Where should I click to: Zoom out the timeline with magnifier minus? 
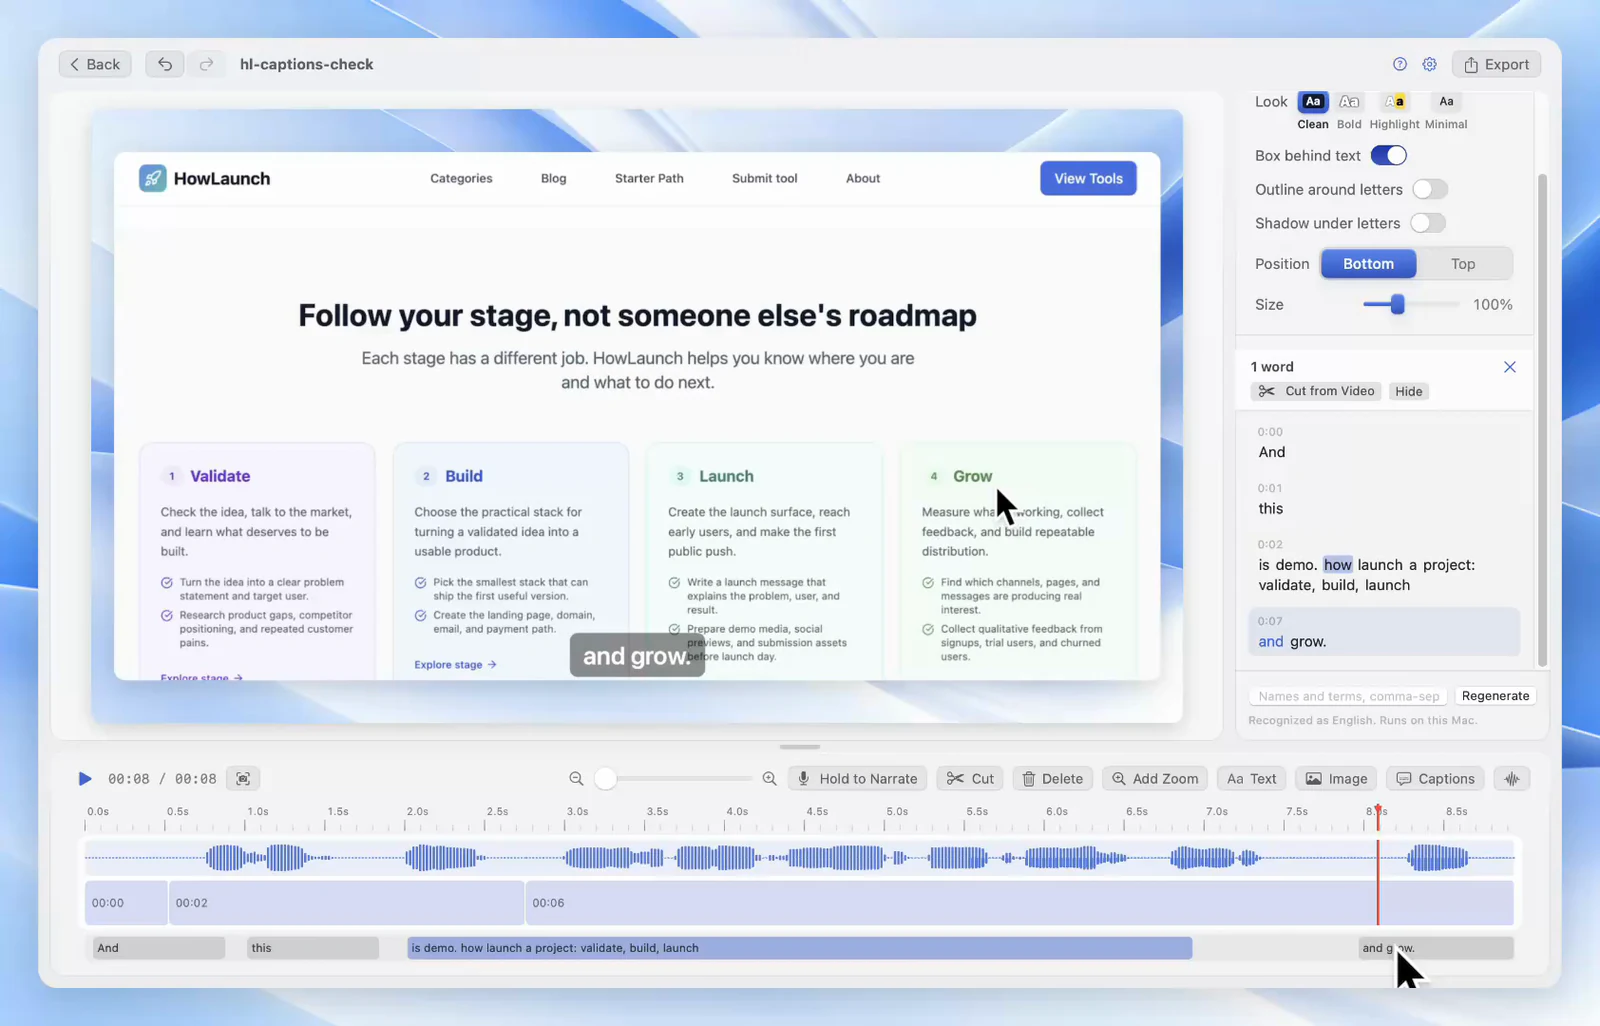coord(576,779)
